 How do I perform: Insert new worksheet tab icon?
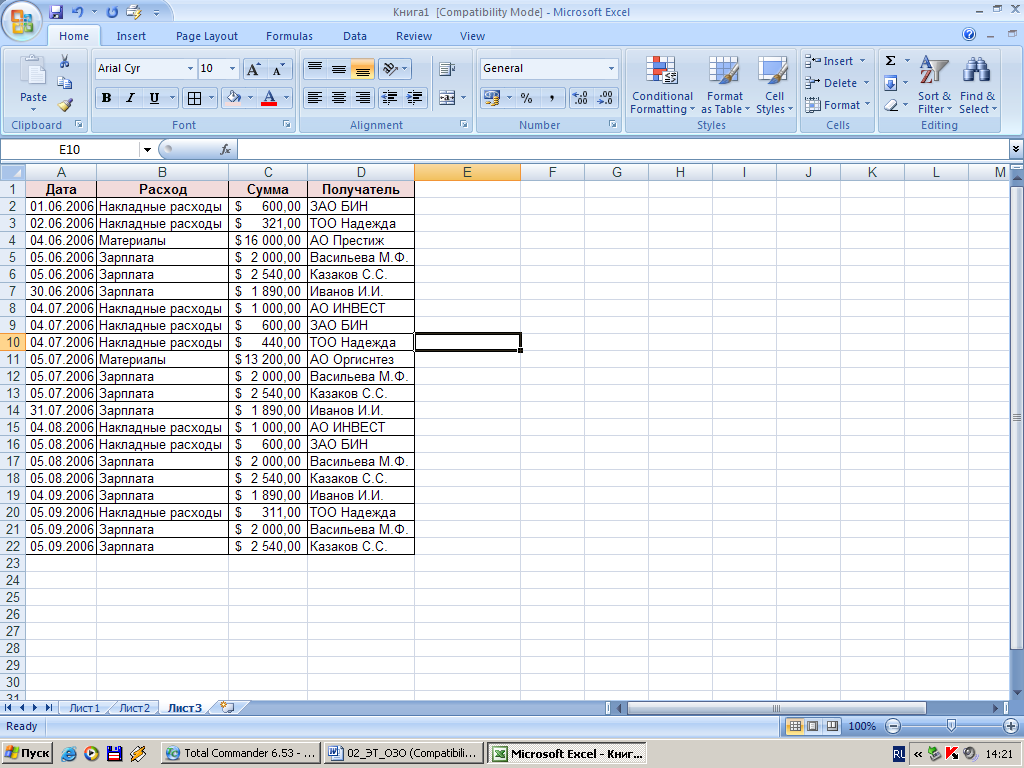coord(227,707)
